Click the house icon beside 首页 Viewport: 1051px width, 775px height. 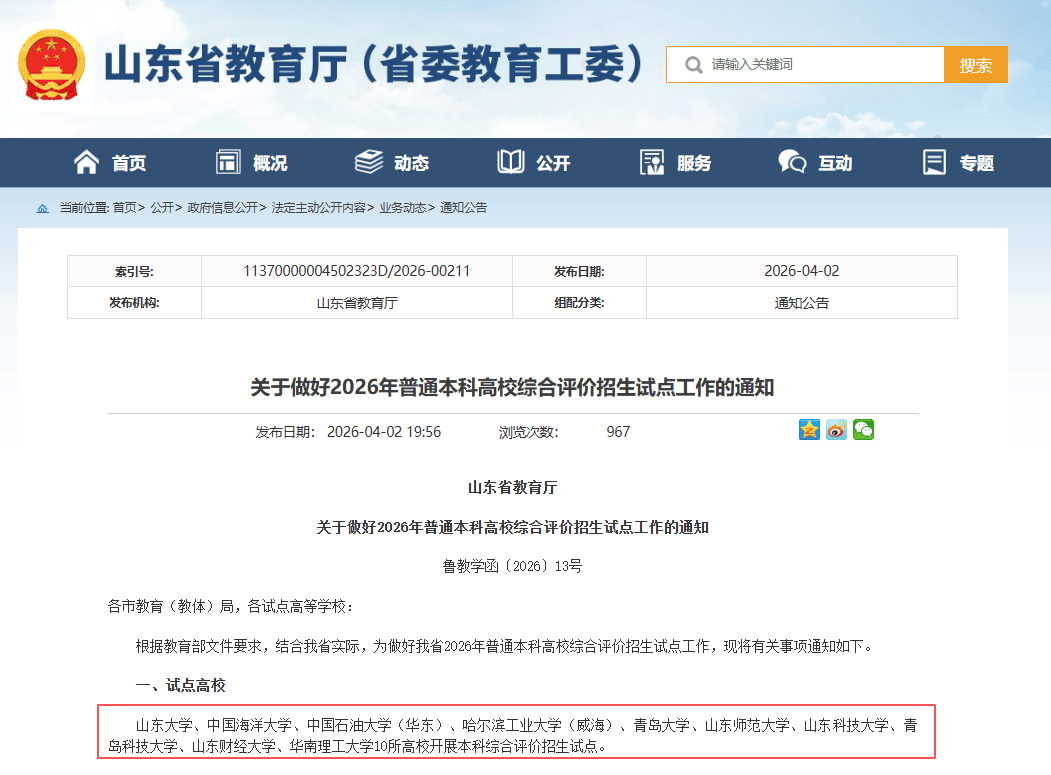86,162
